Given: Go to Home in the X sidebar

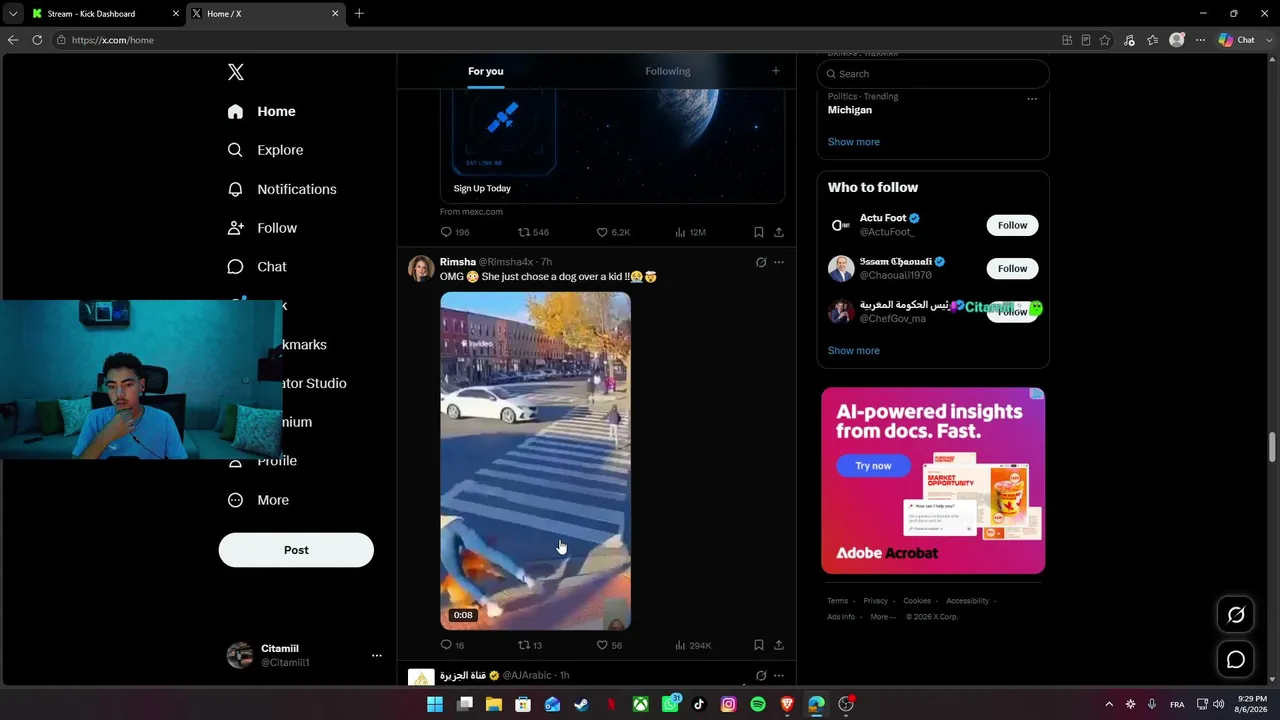Looking at the screenshot, I should [x=261, y=111].
